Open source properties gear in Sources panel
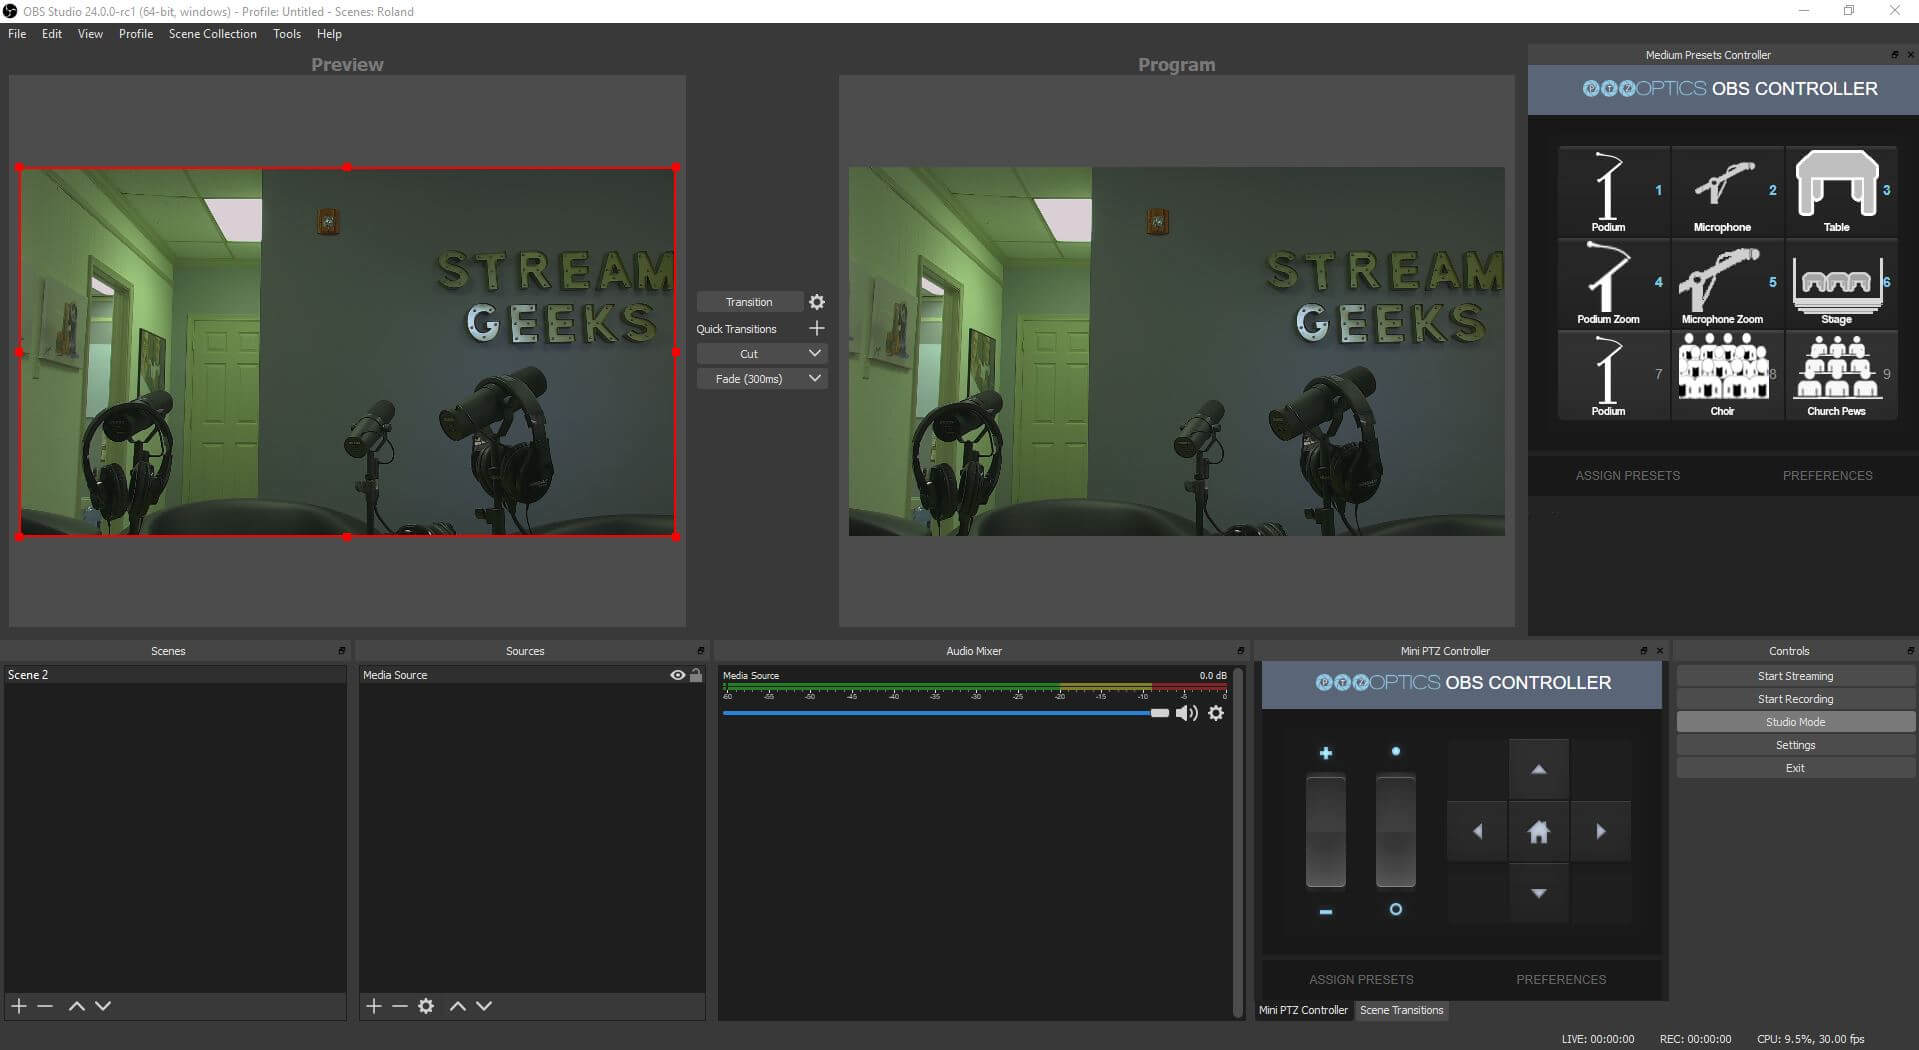Image resolution: width=1919 pixels, height=1050 pixels. click(x=426, y=1006)
